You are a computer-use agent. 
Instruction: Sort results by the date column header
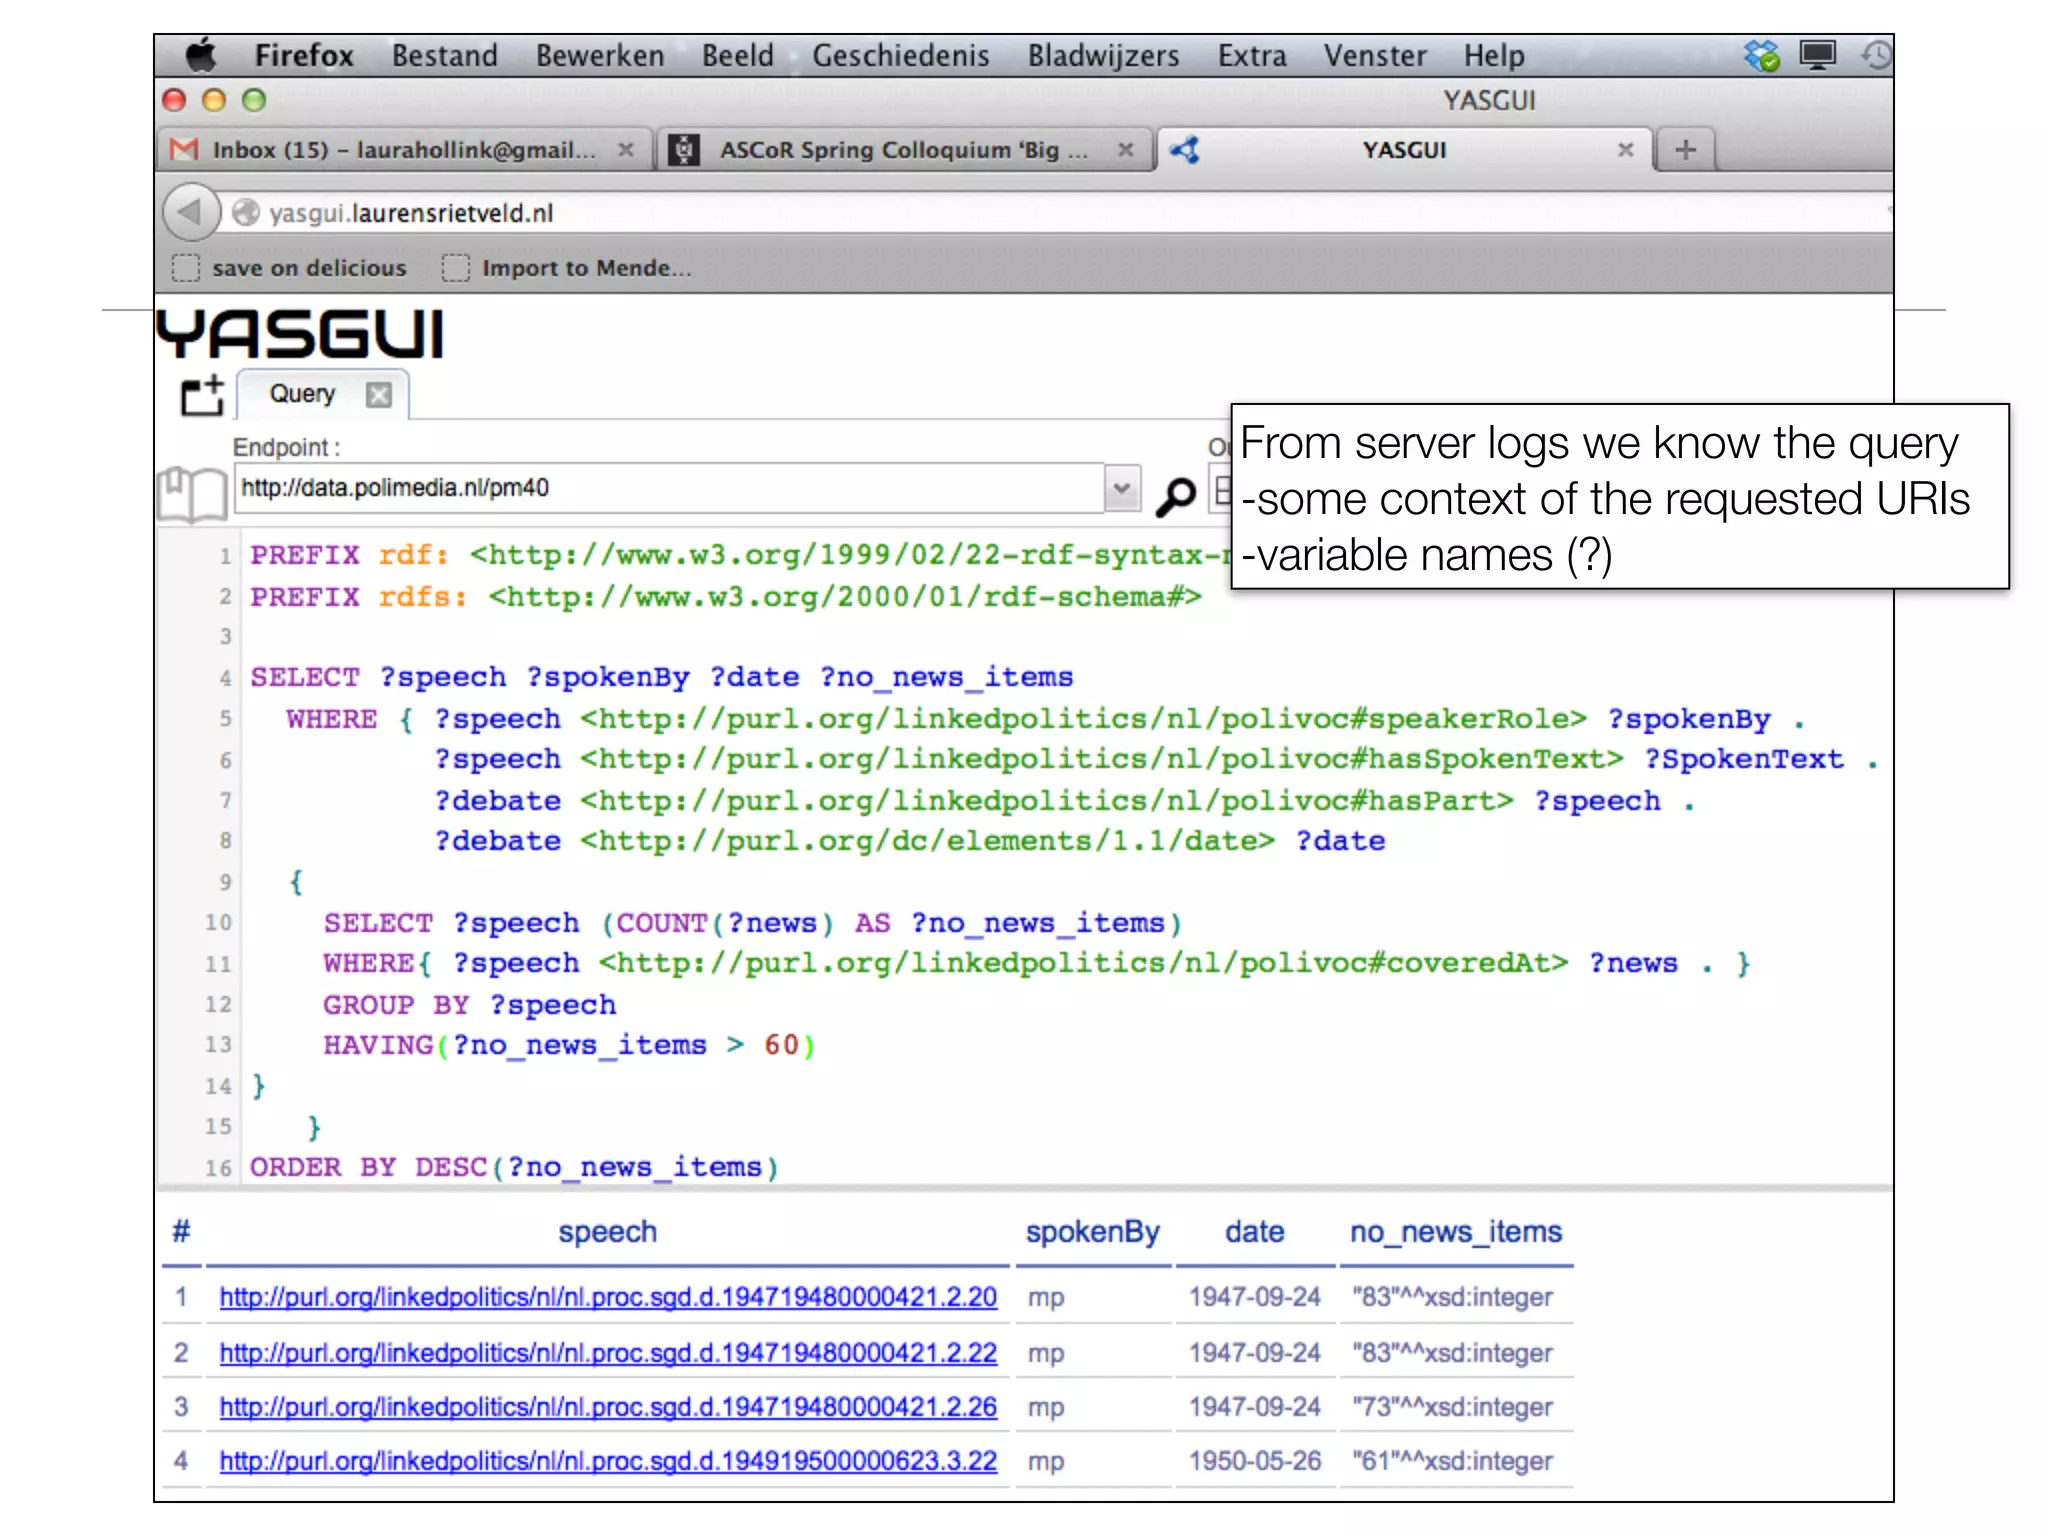[x=1254, y=1232]
